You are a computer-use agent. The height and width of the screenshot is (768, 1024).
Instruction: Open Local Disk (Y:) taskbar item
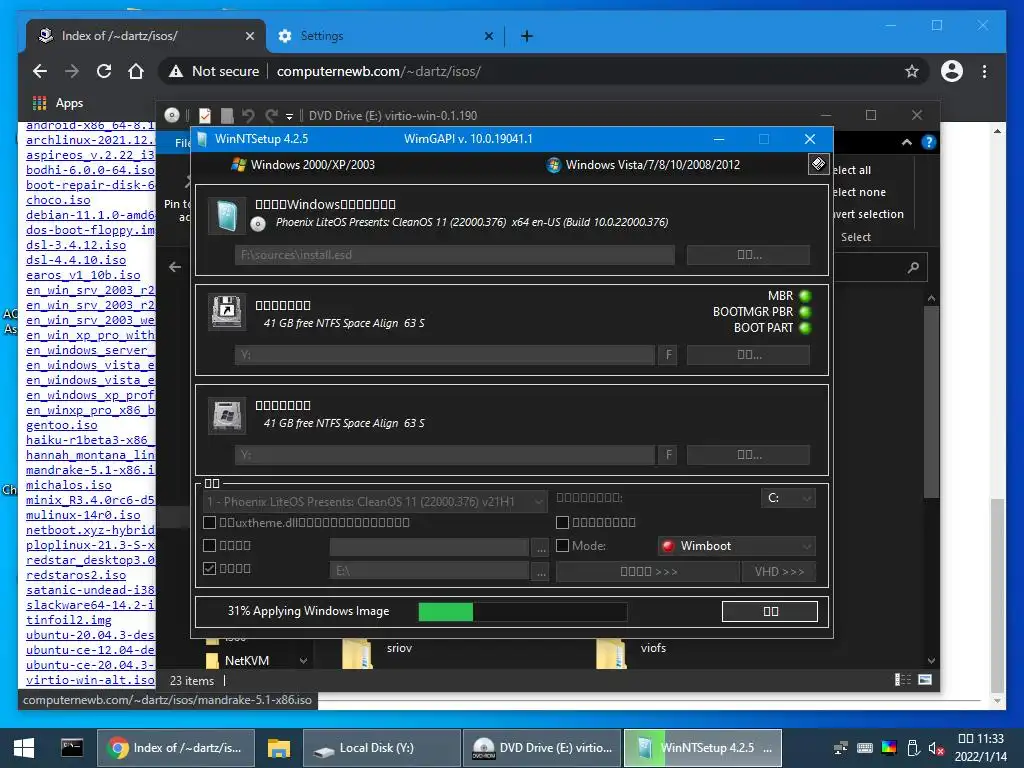(382, 748)
